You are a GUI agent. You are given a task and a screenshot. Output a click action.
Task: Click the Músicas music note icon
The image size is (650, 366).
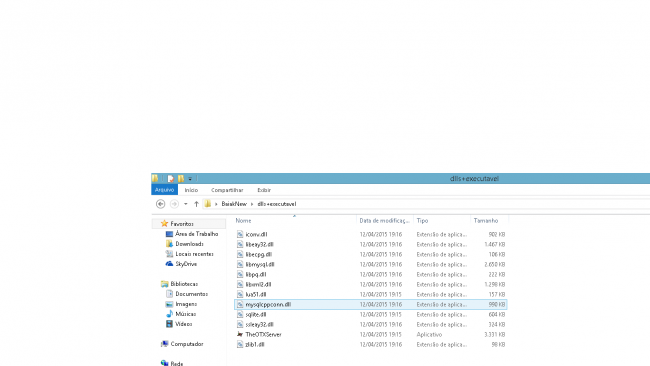click(x=169, y=314)
